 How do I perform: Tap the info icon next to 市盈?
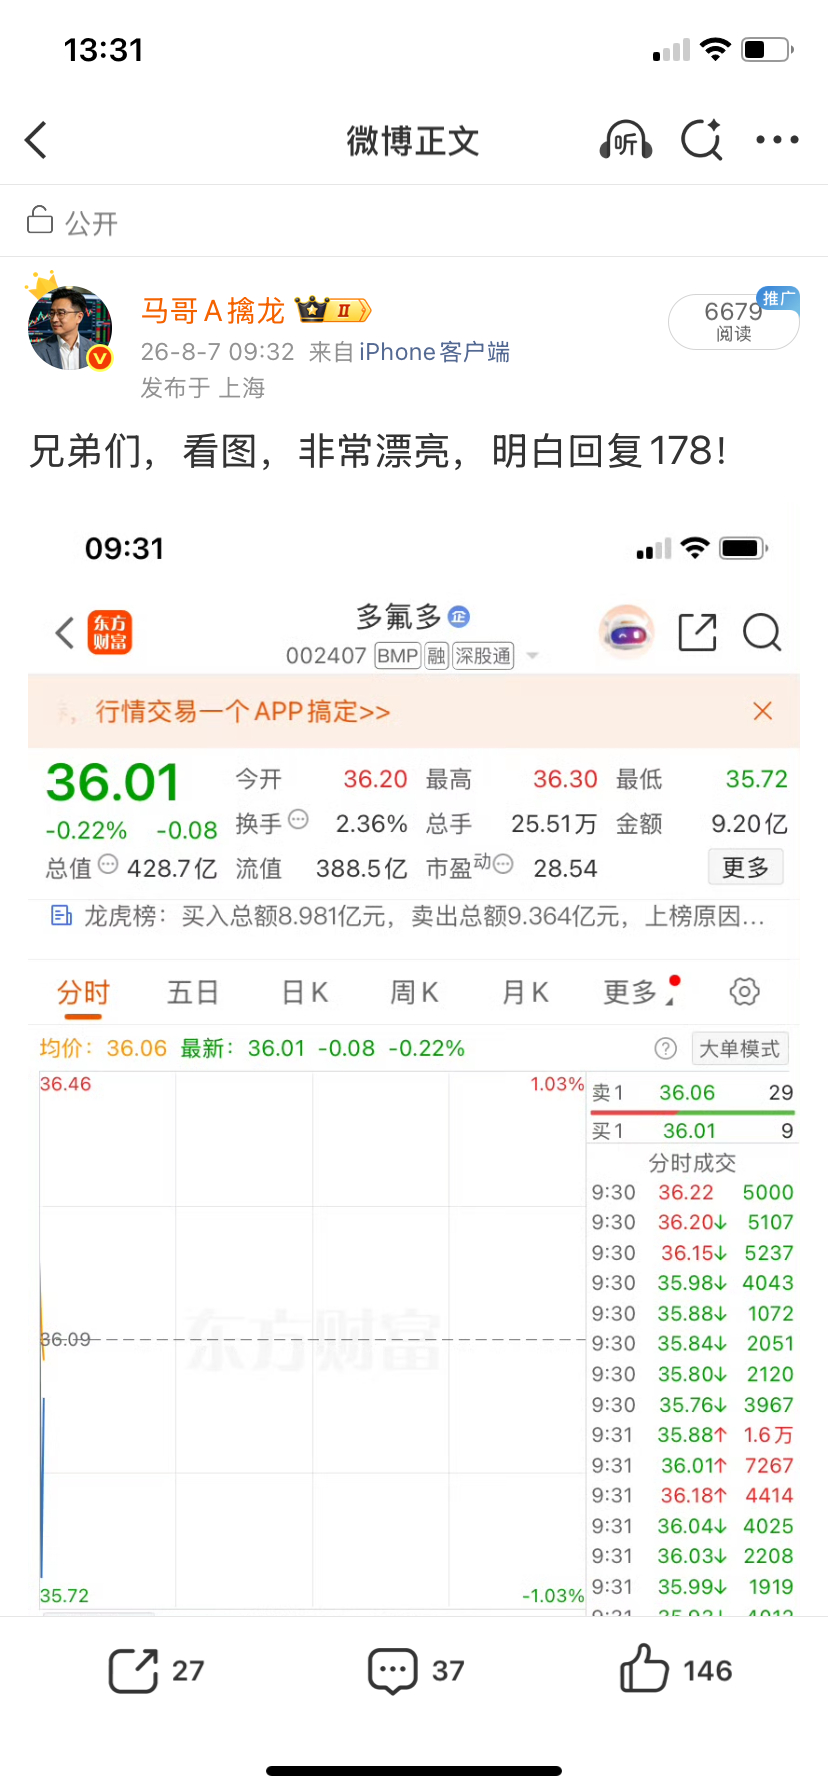click(503, 864)
